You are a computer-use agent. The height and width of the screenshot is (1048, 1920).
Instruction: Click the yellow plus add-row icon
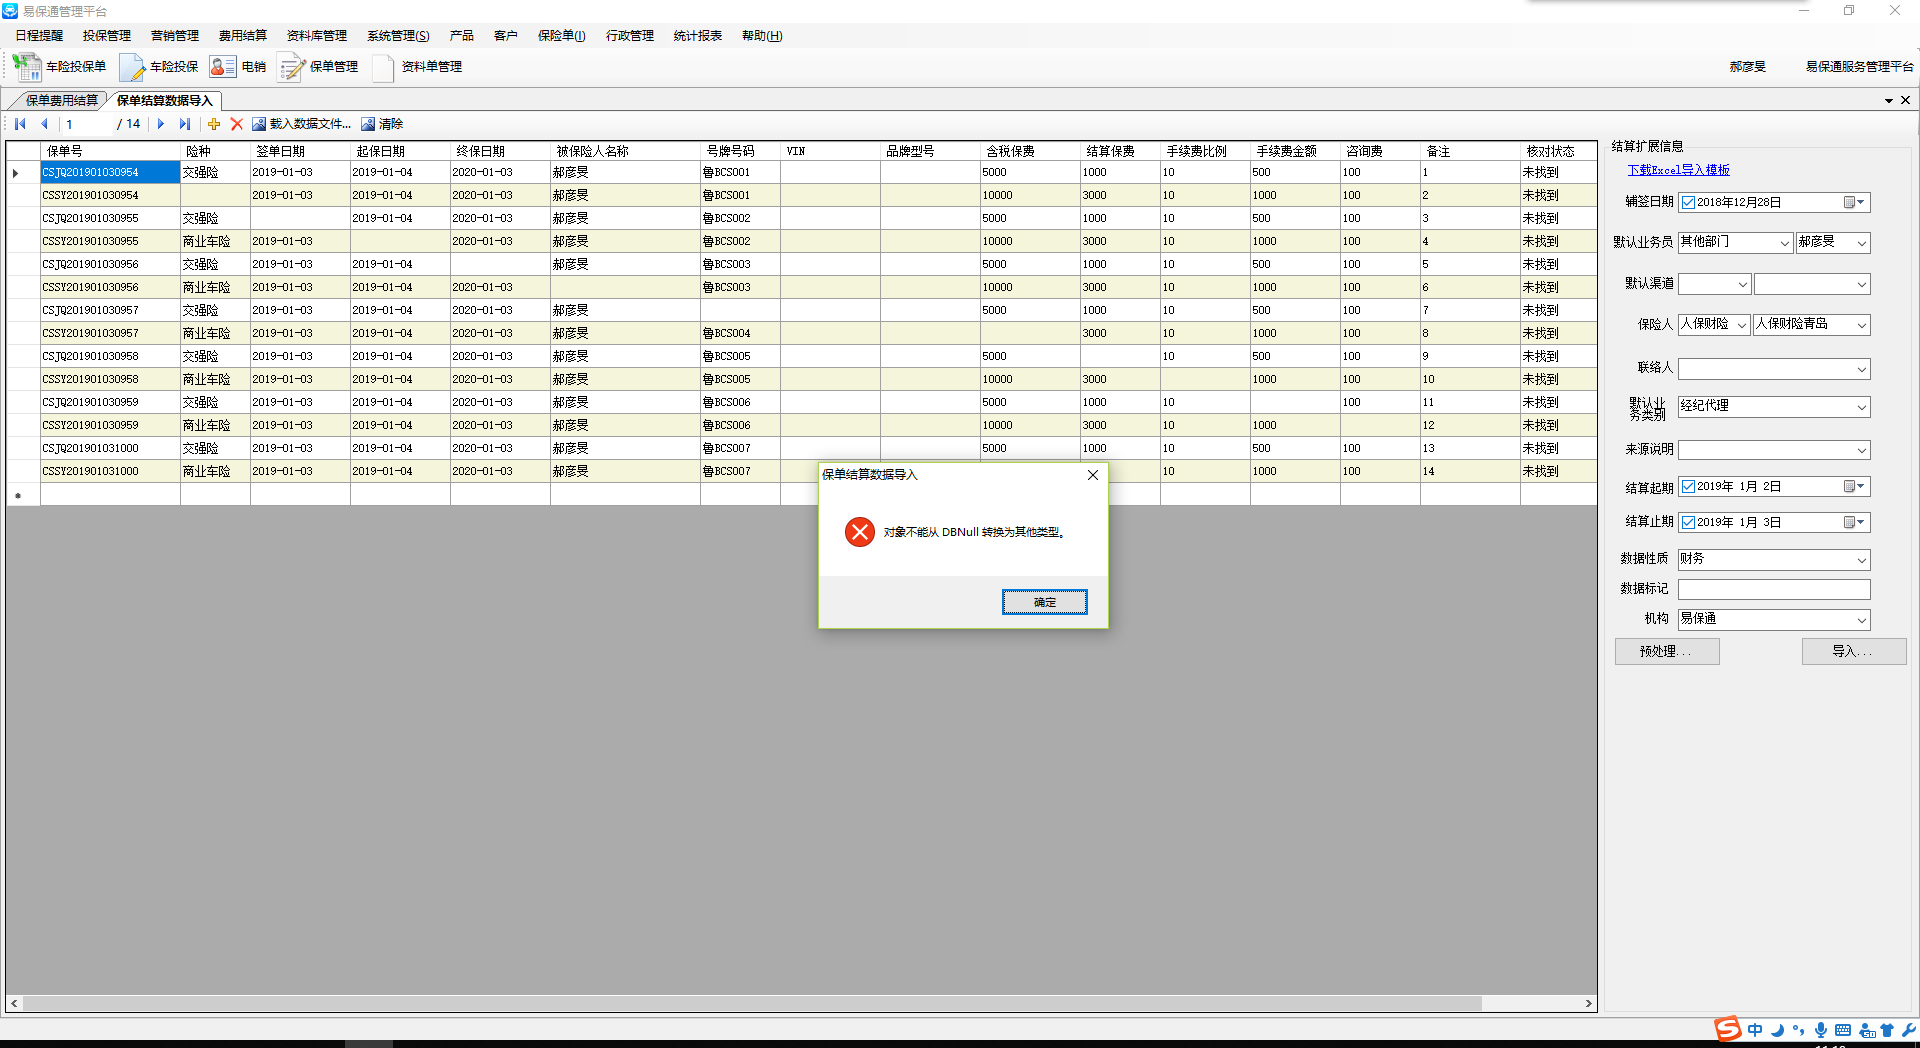(213, 124)
